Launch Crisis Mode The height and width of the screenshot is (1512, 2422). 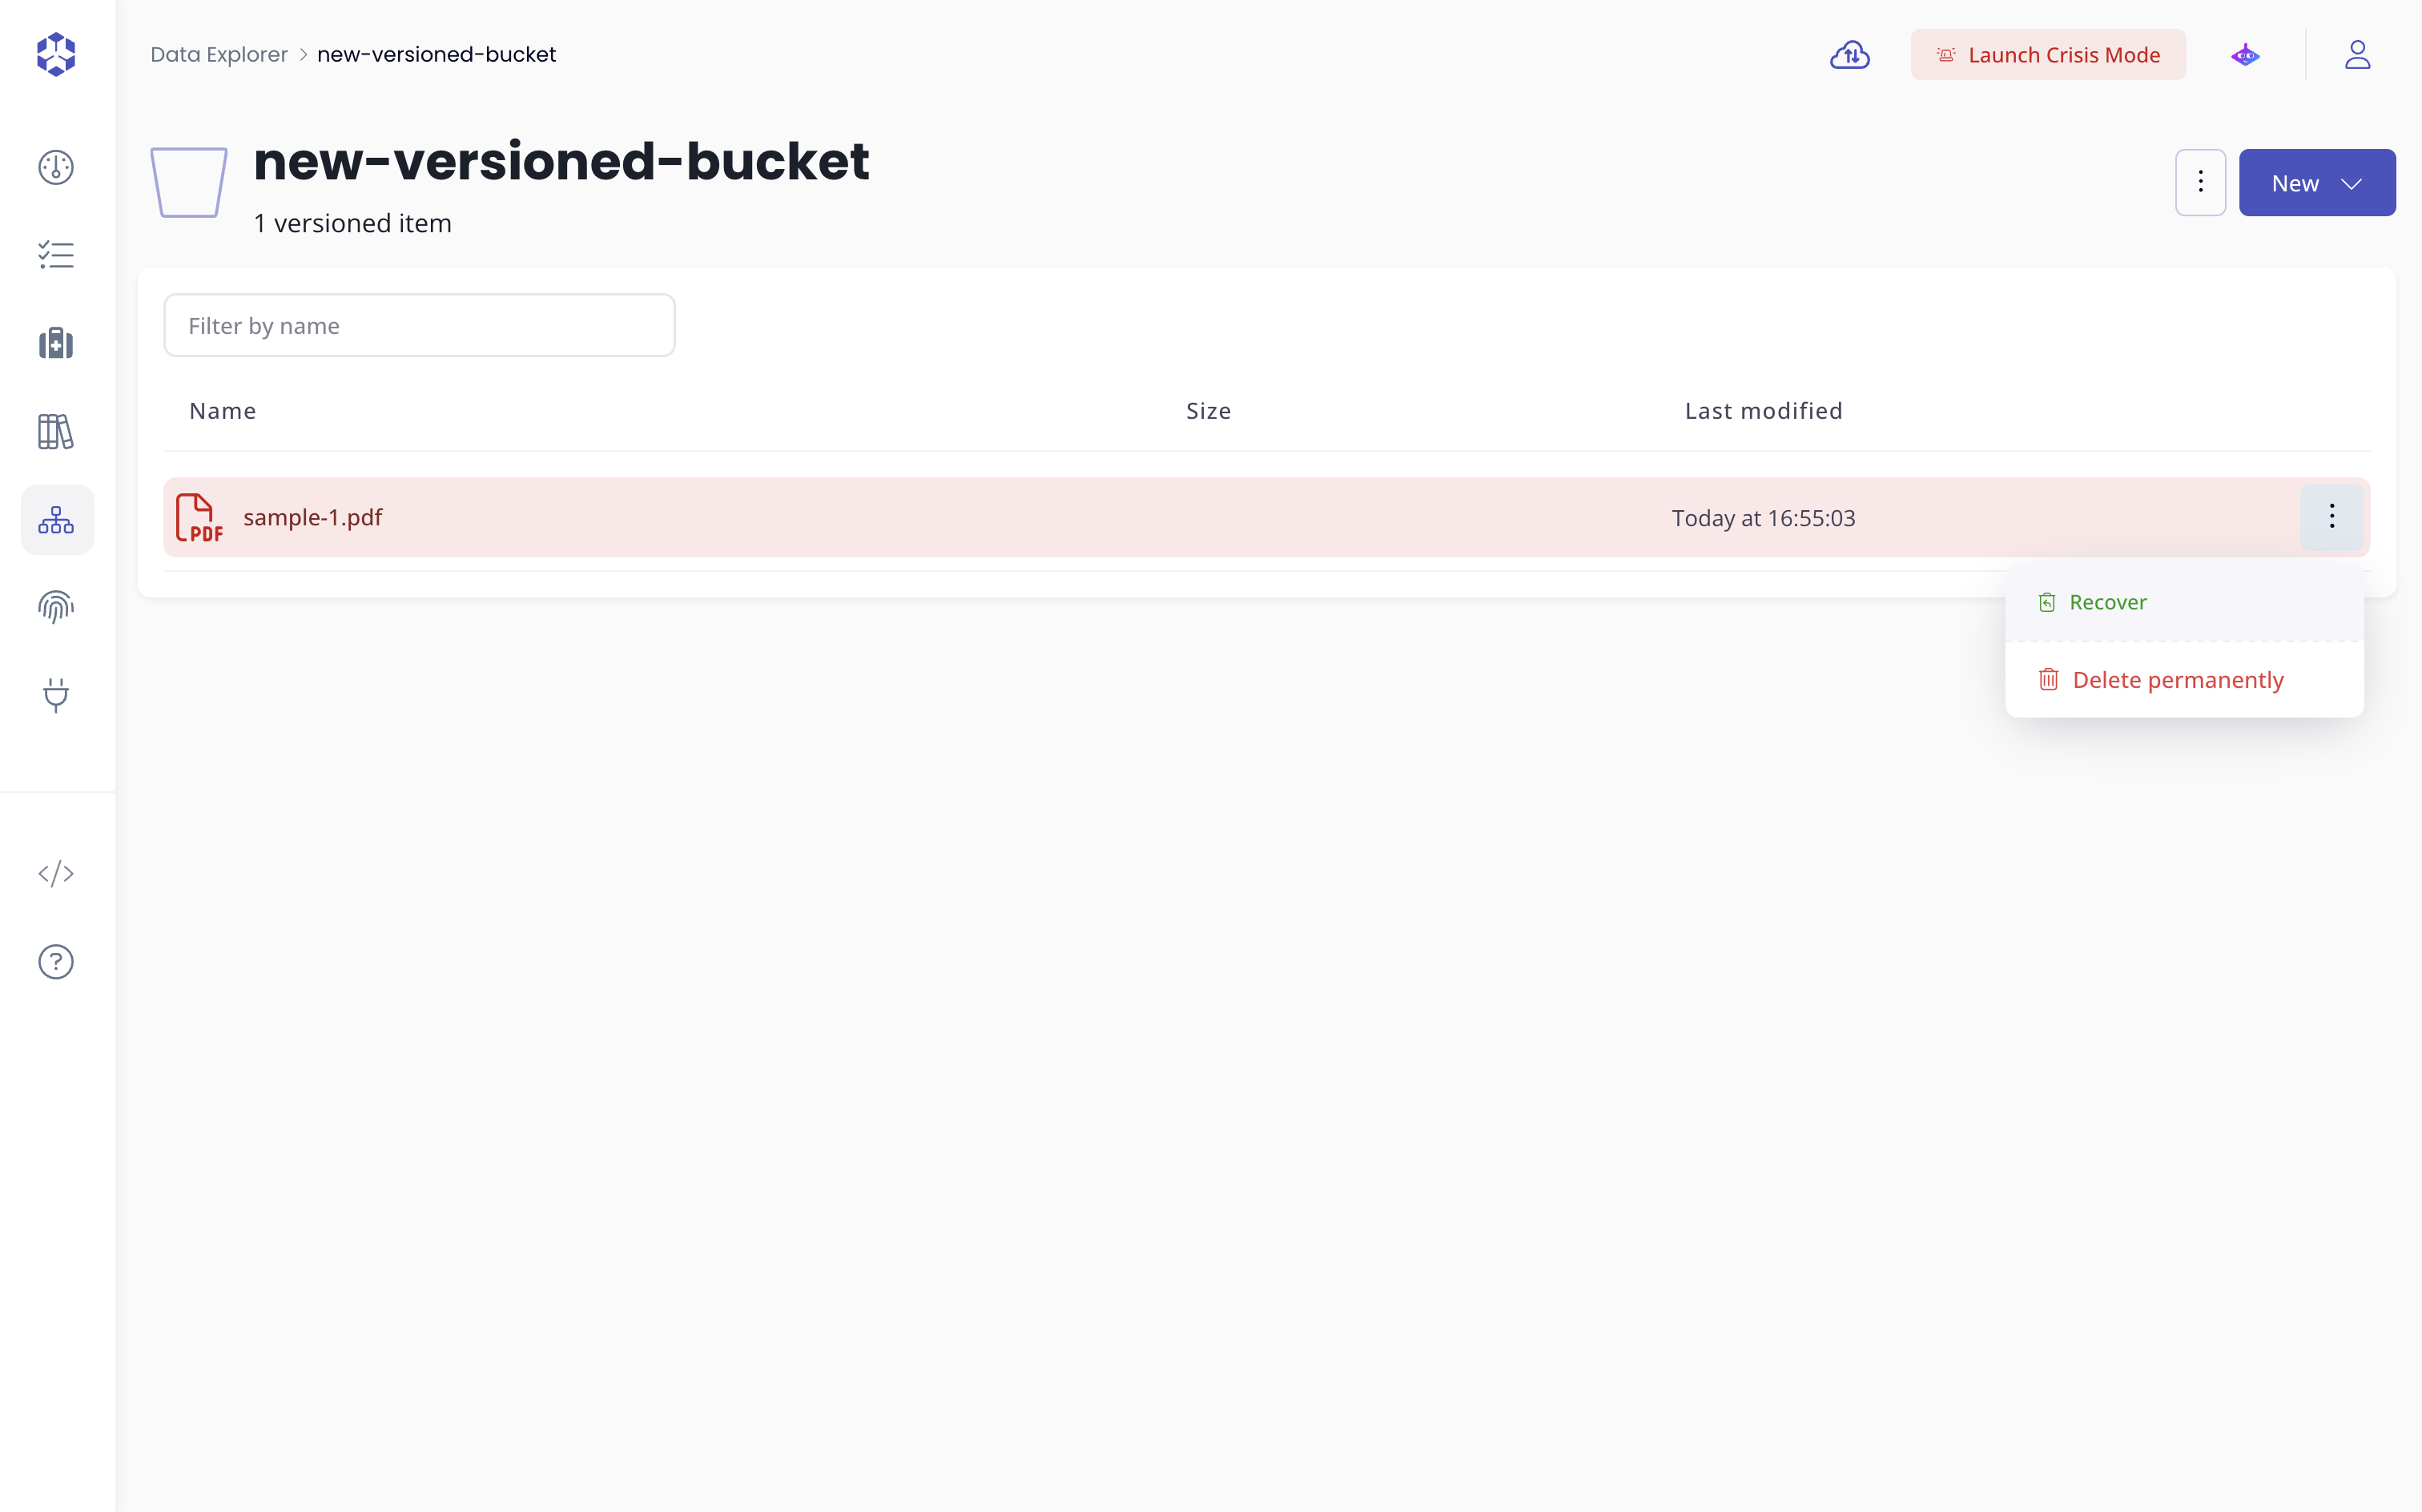(2048, 55)
